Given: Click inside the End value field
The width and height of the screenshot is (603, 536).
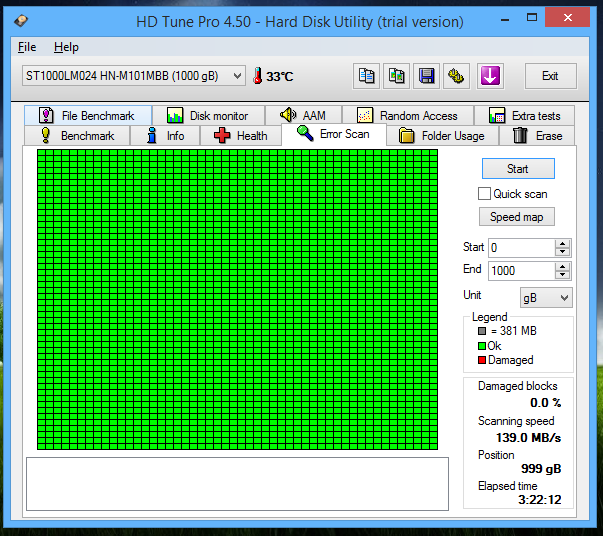Looking at the screenshot, I should [x=520, y=271].
